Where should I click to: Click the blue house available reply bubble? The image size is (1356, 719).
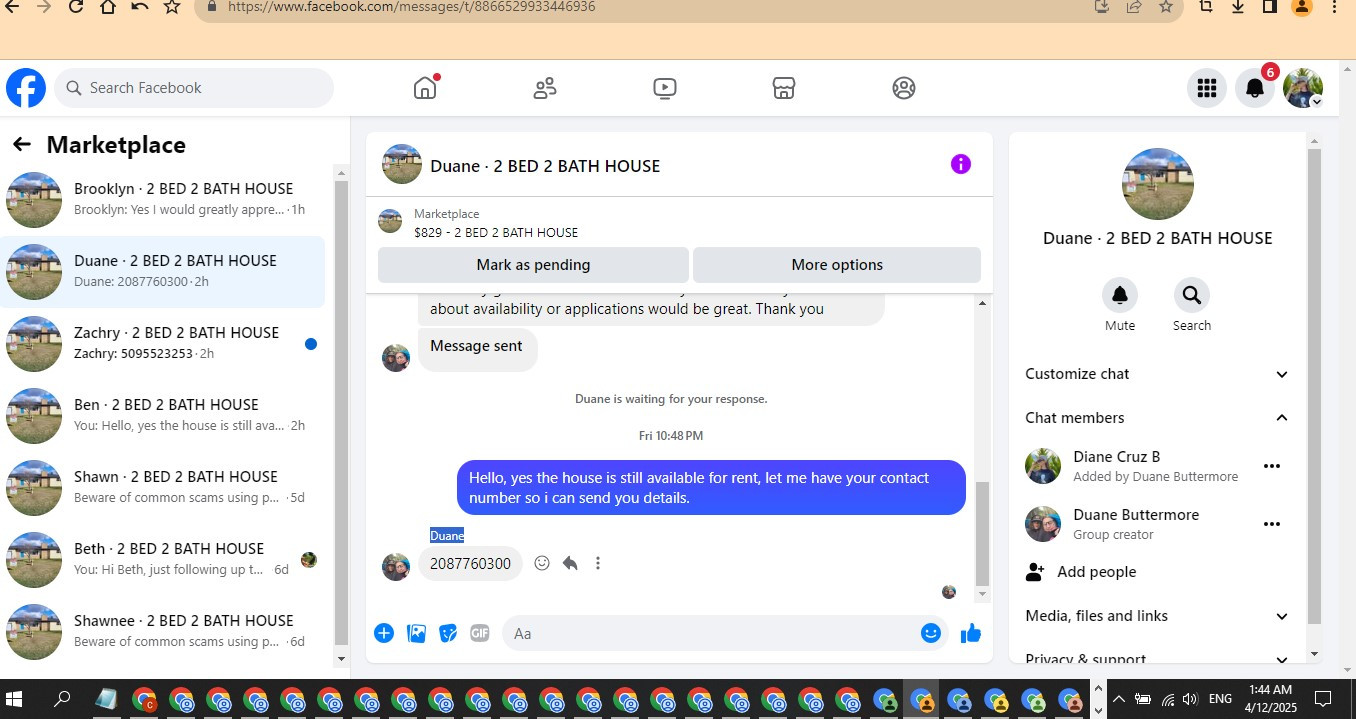tap(711, 487)
